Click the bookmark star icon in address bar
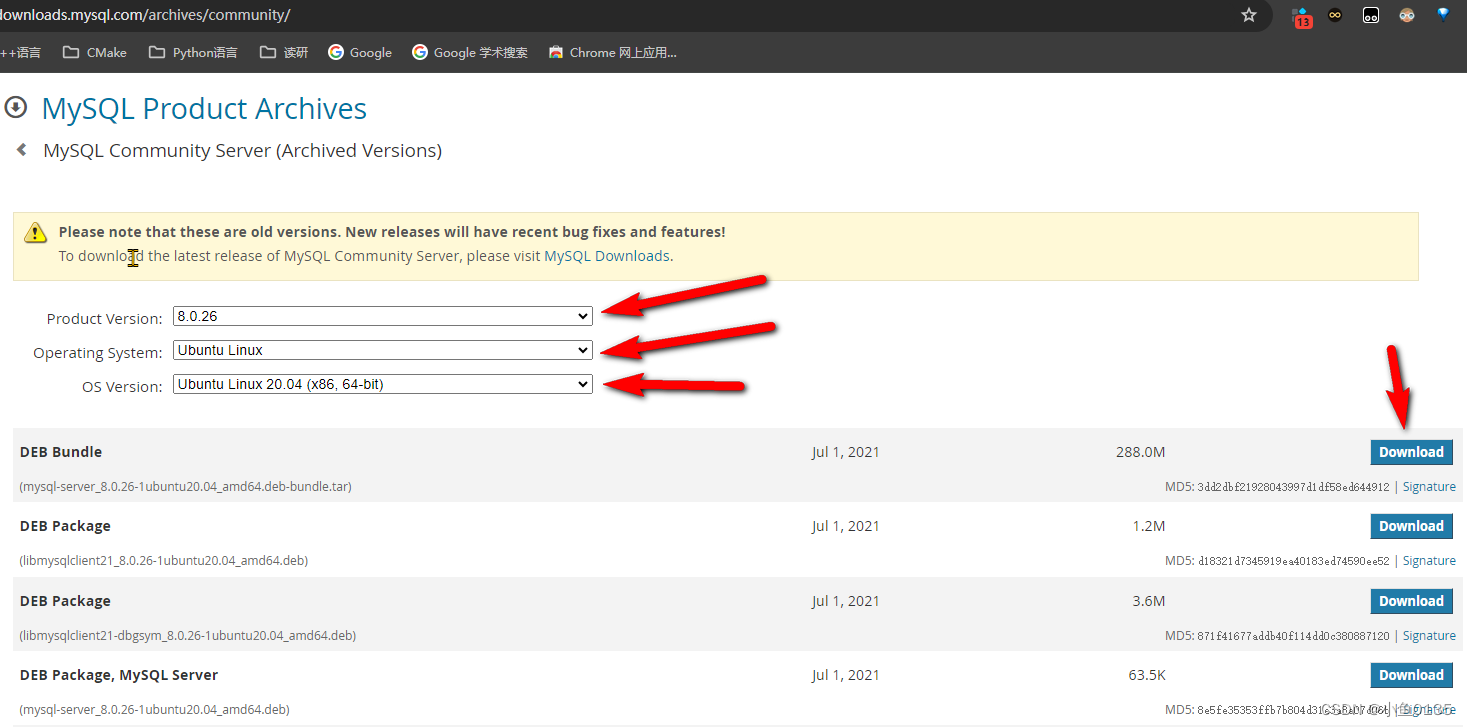 click(1248, 15)
